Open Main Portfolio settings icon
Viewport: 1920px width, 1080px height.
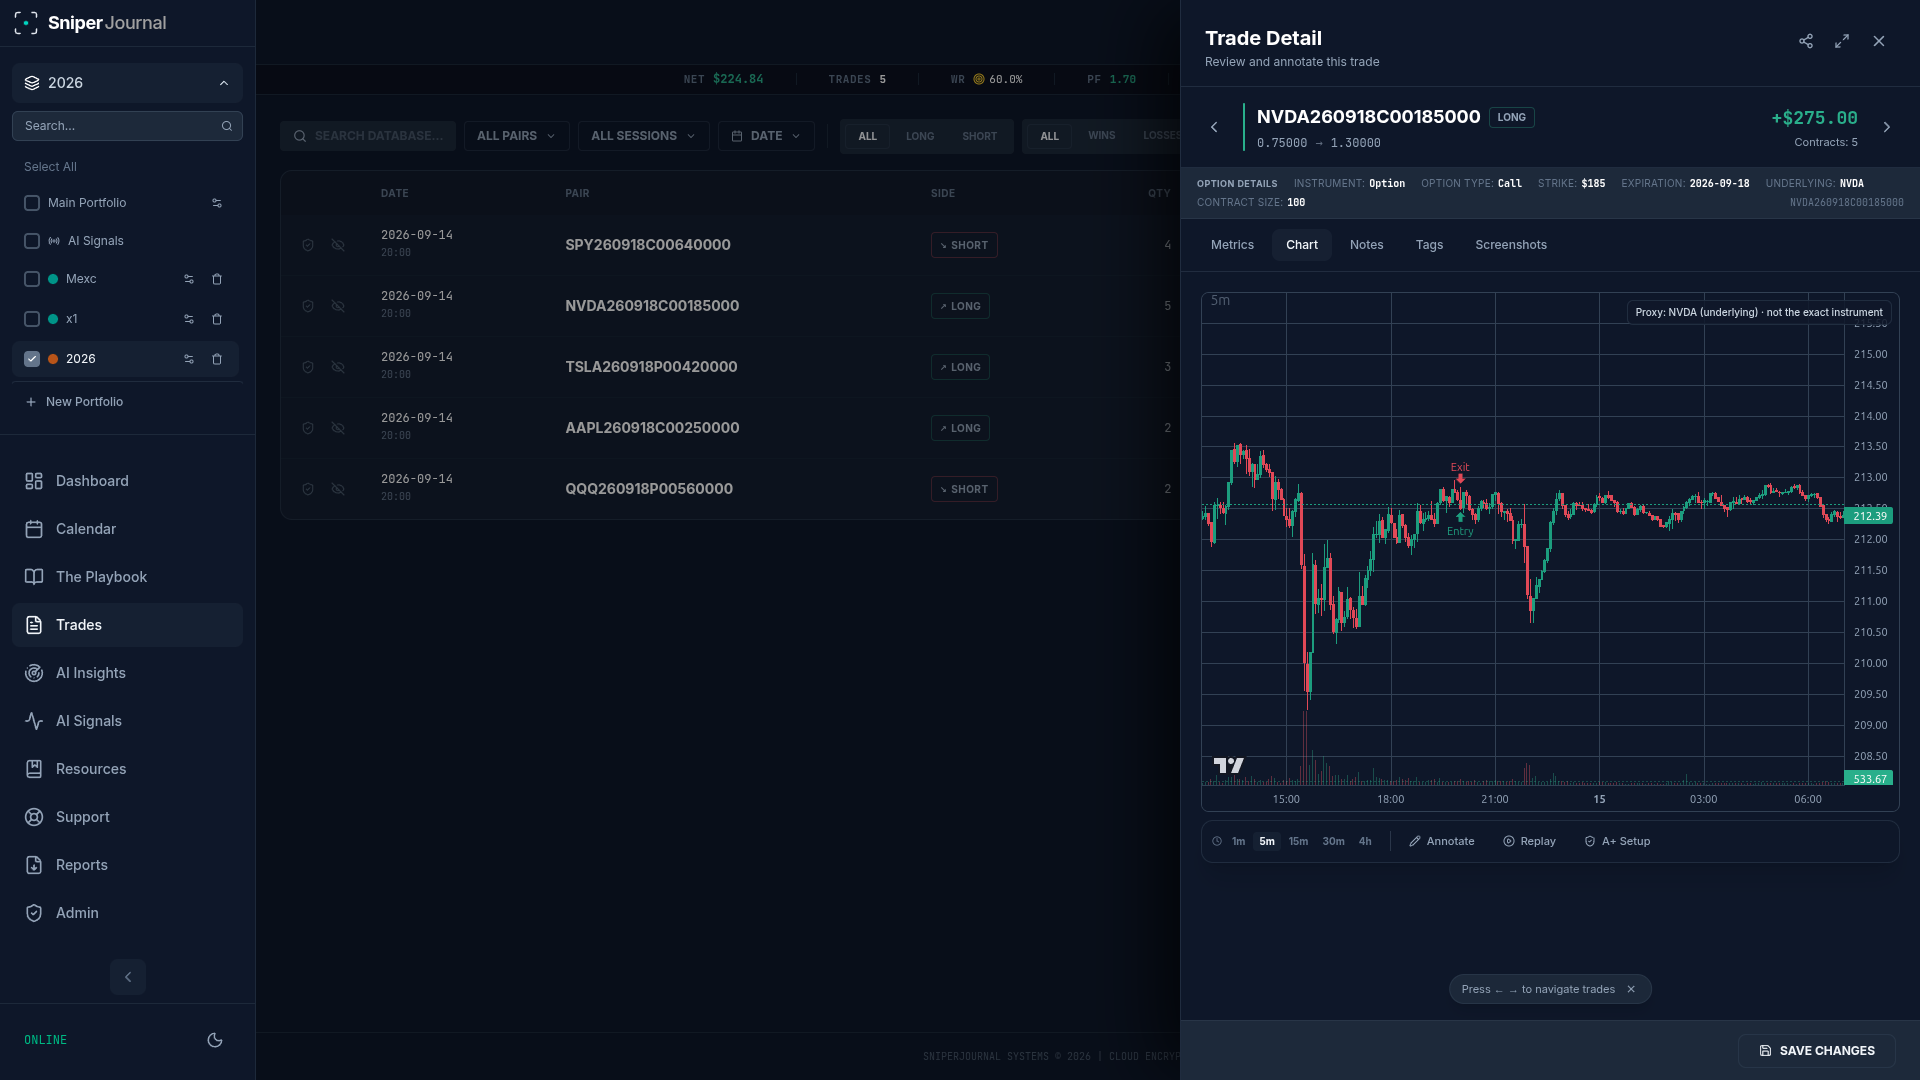(x=217, y=203)
